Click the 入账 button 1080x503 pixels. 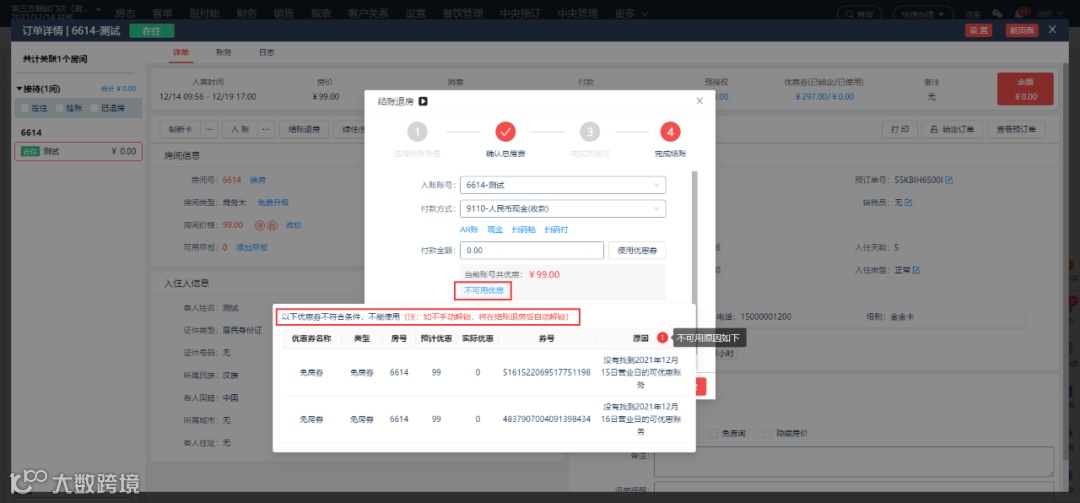click(240, 129)
